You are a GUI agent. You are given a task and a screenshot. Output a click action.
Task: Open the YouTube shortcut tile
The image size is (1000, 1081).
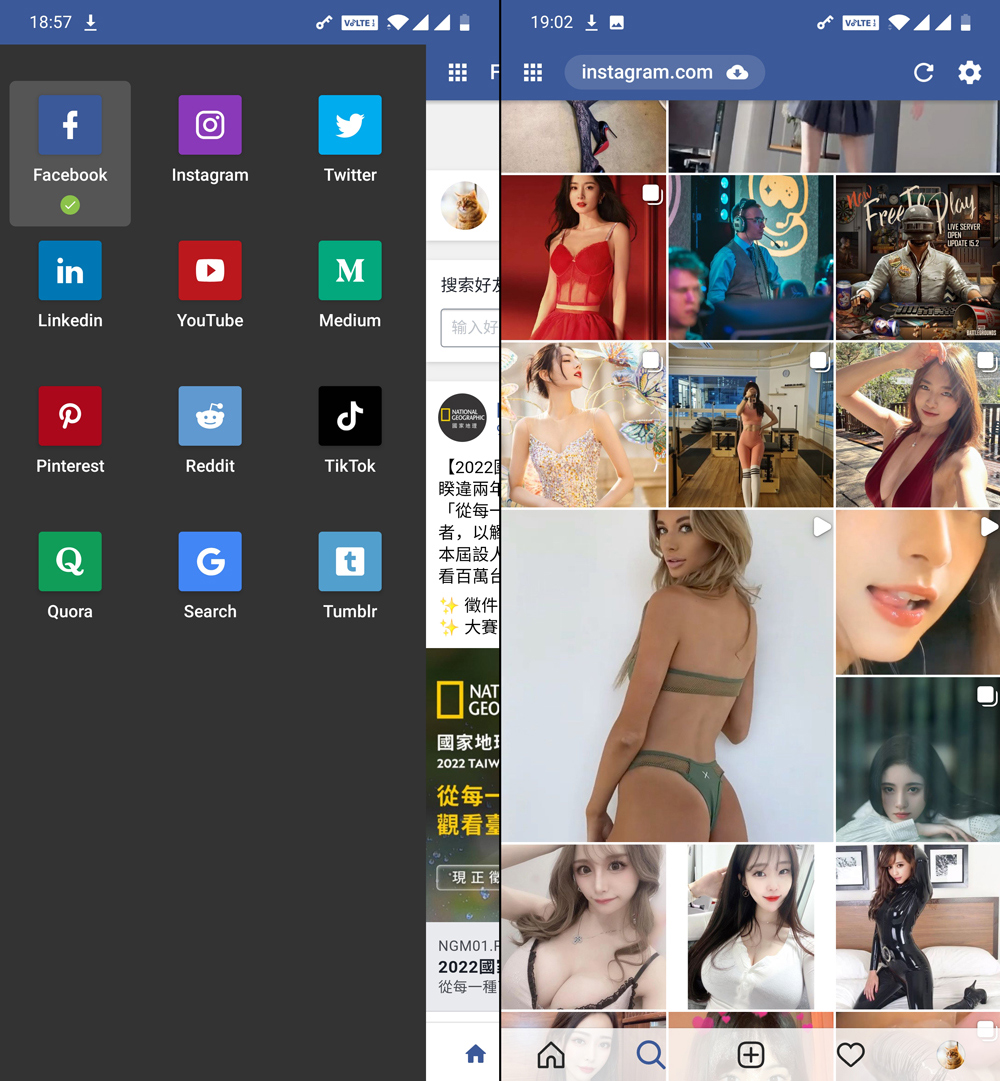[x=210, y=285]
